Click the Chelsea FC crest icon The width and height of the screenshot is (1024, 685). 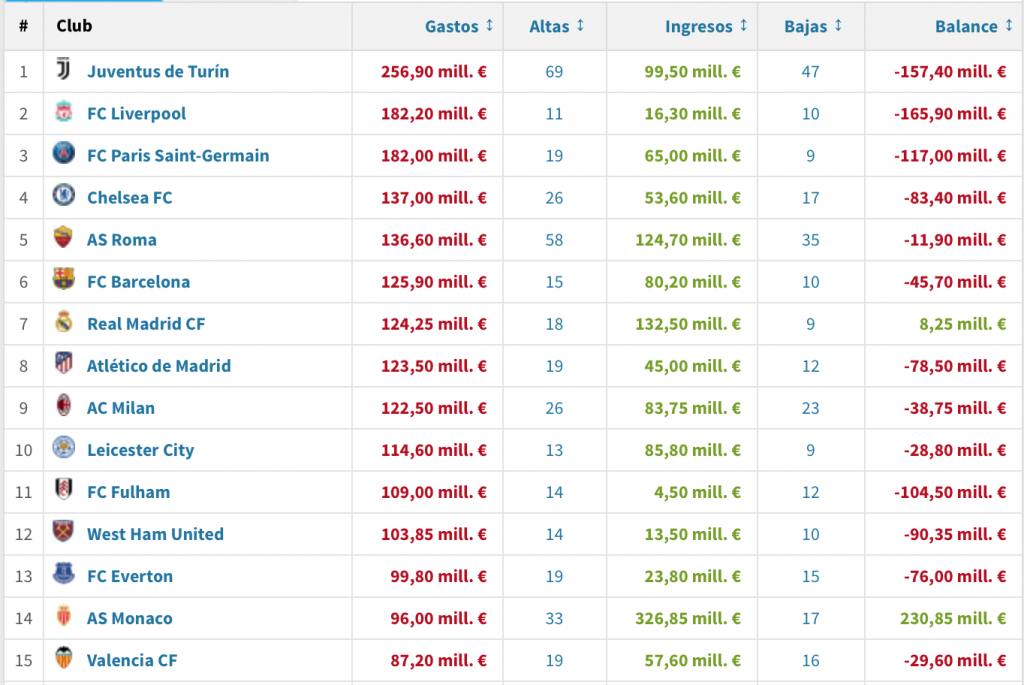tap(63, 195)
